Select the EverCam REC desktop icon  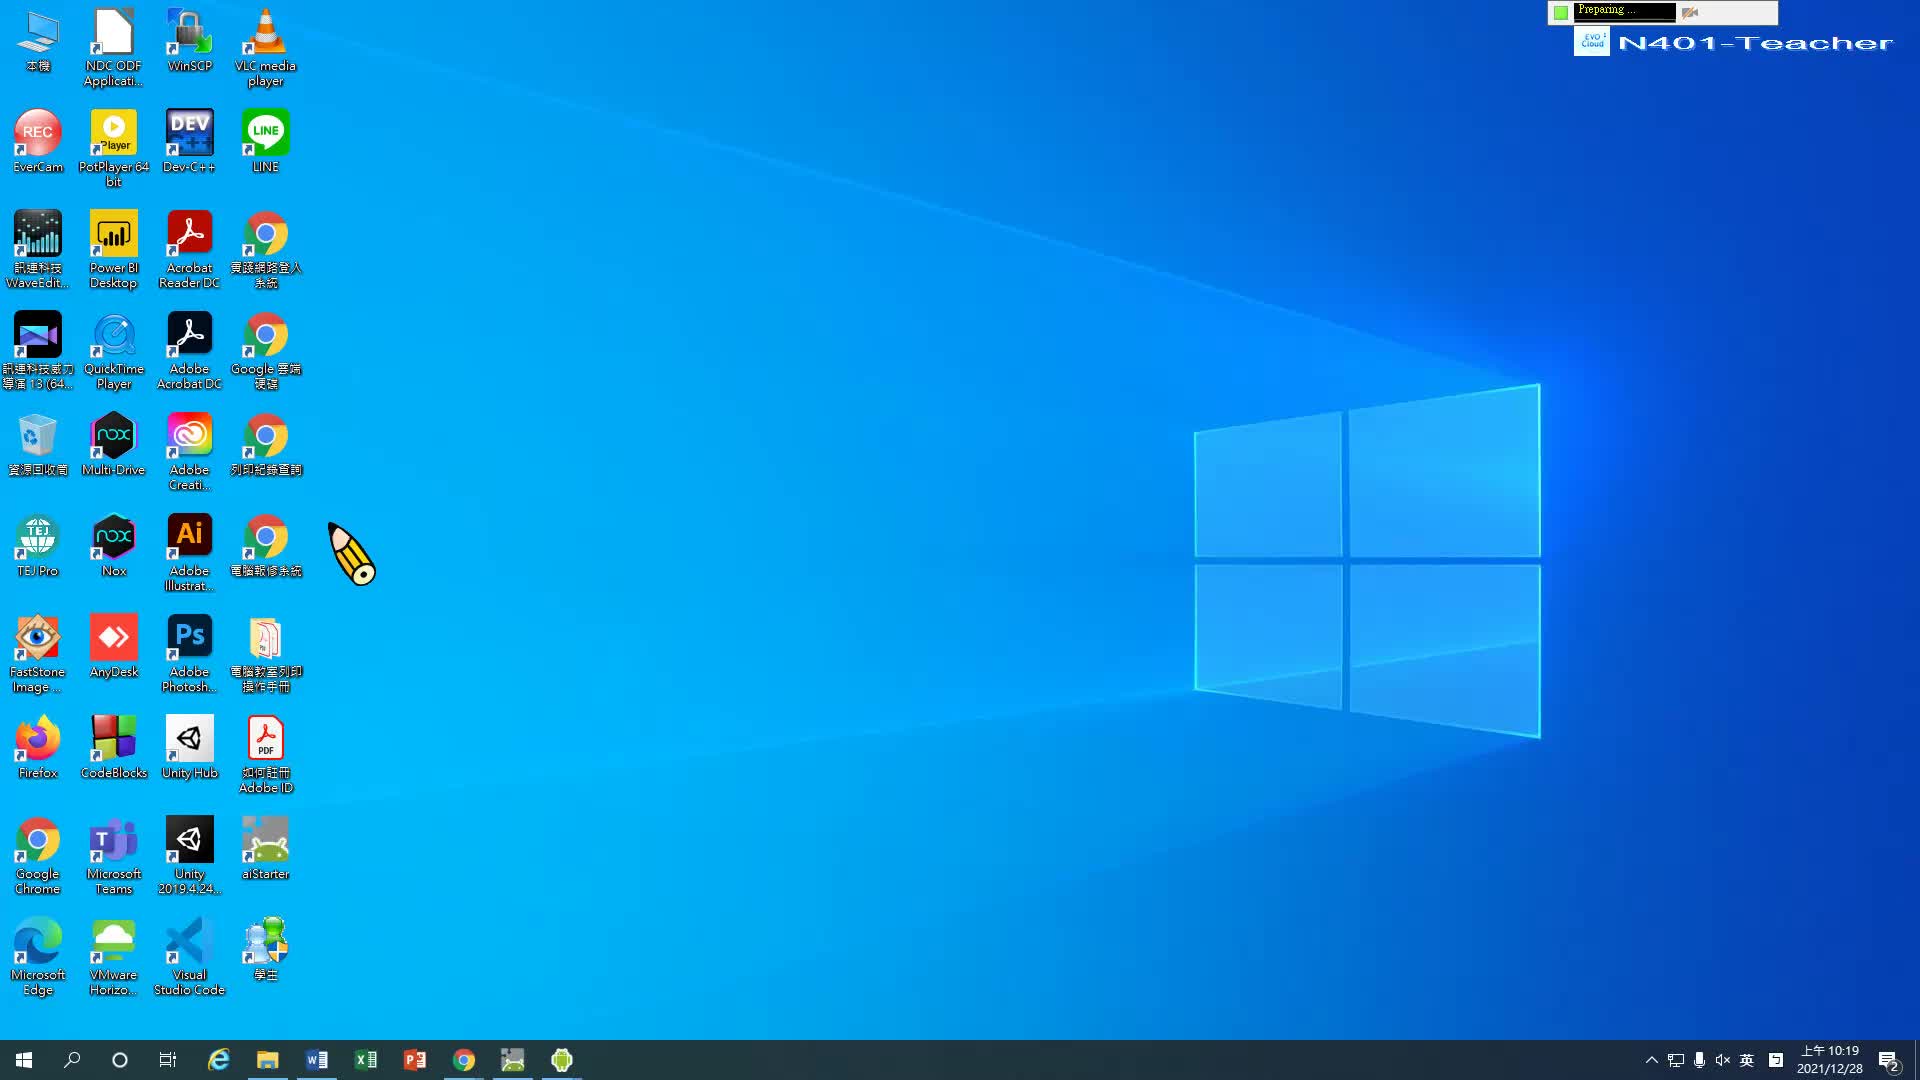tap(38, 141)
